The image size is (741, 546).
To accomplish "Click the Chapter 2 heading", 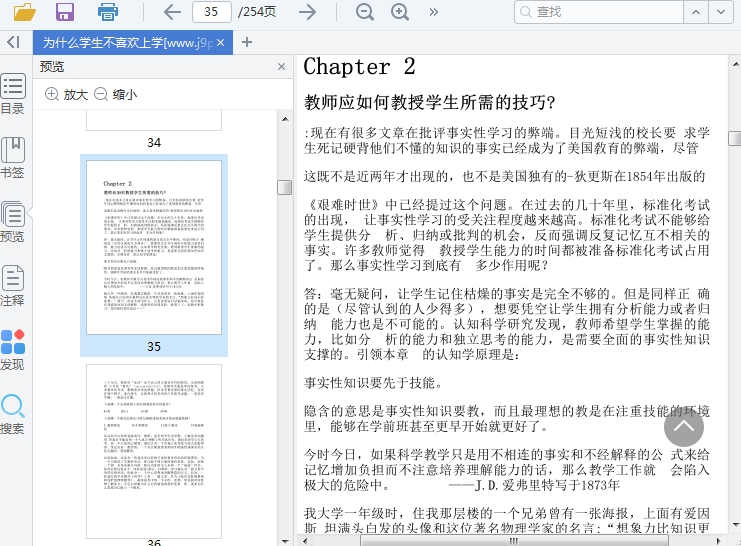I will [359, 67].
